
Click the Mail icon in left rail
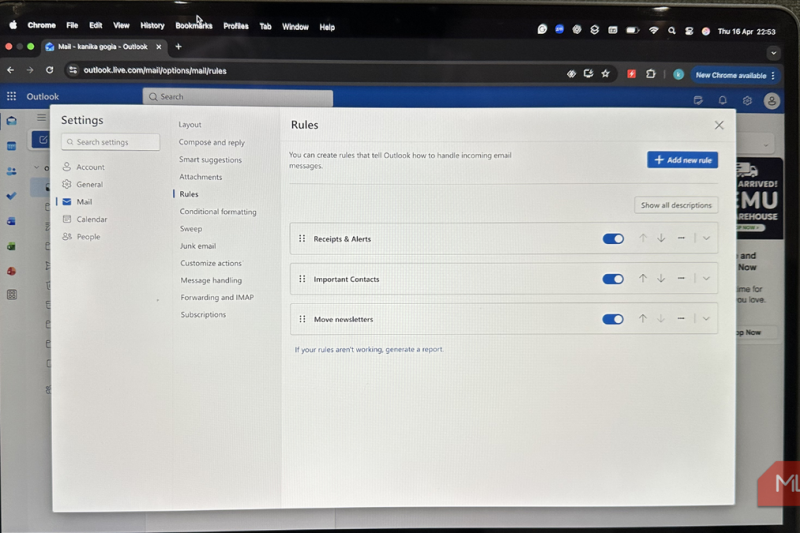[x=11, y=121]
